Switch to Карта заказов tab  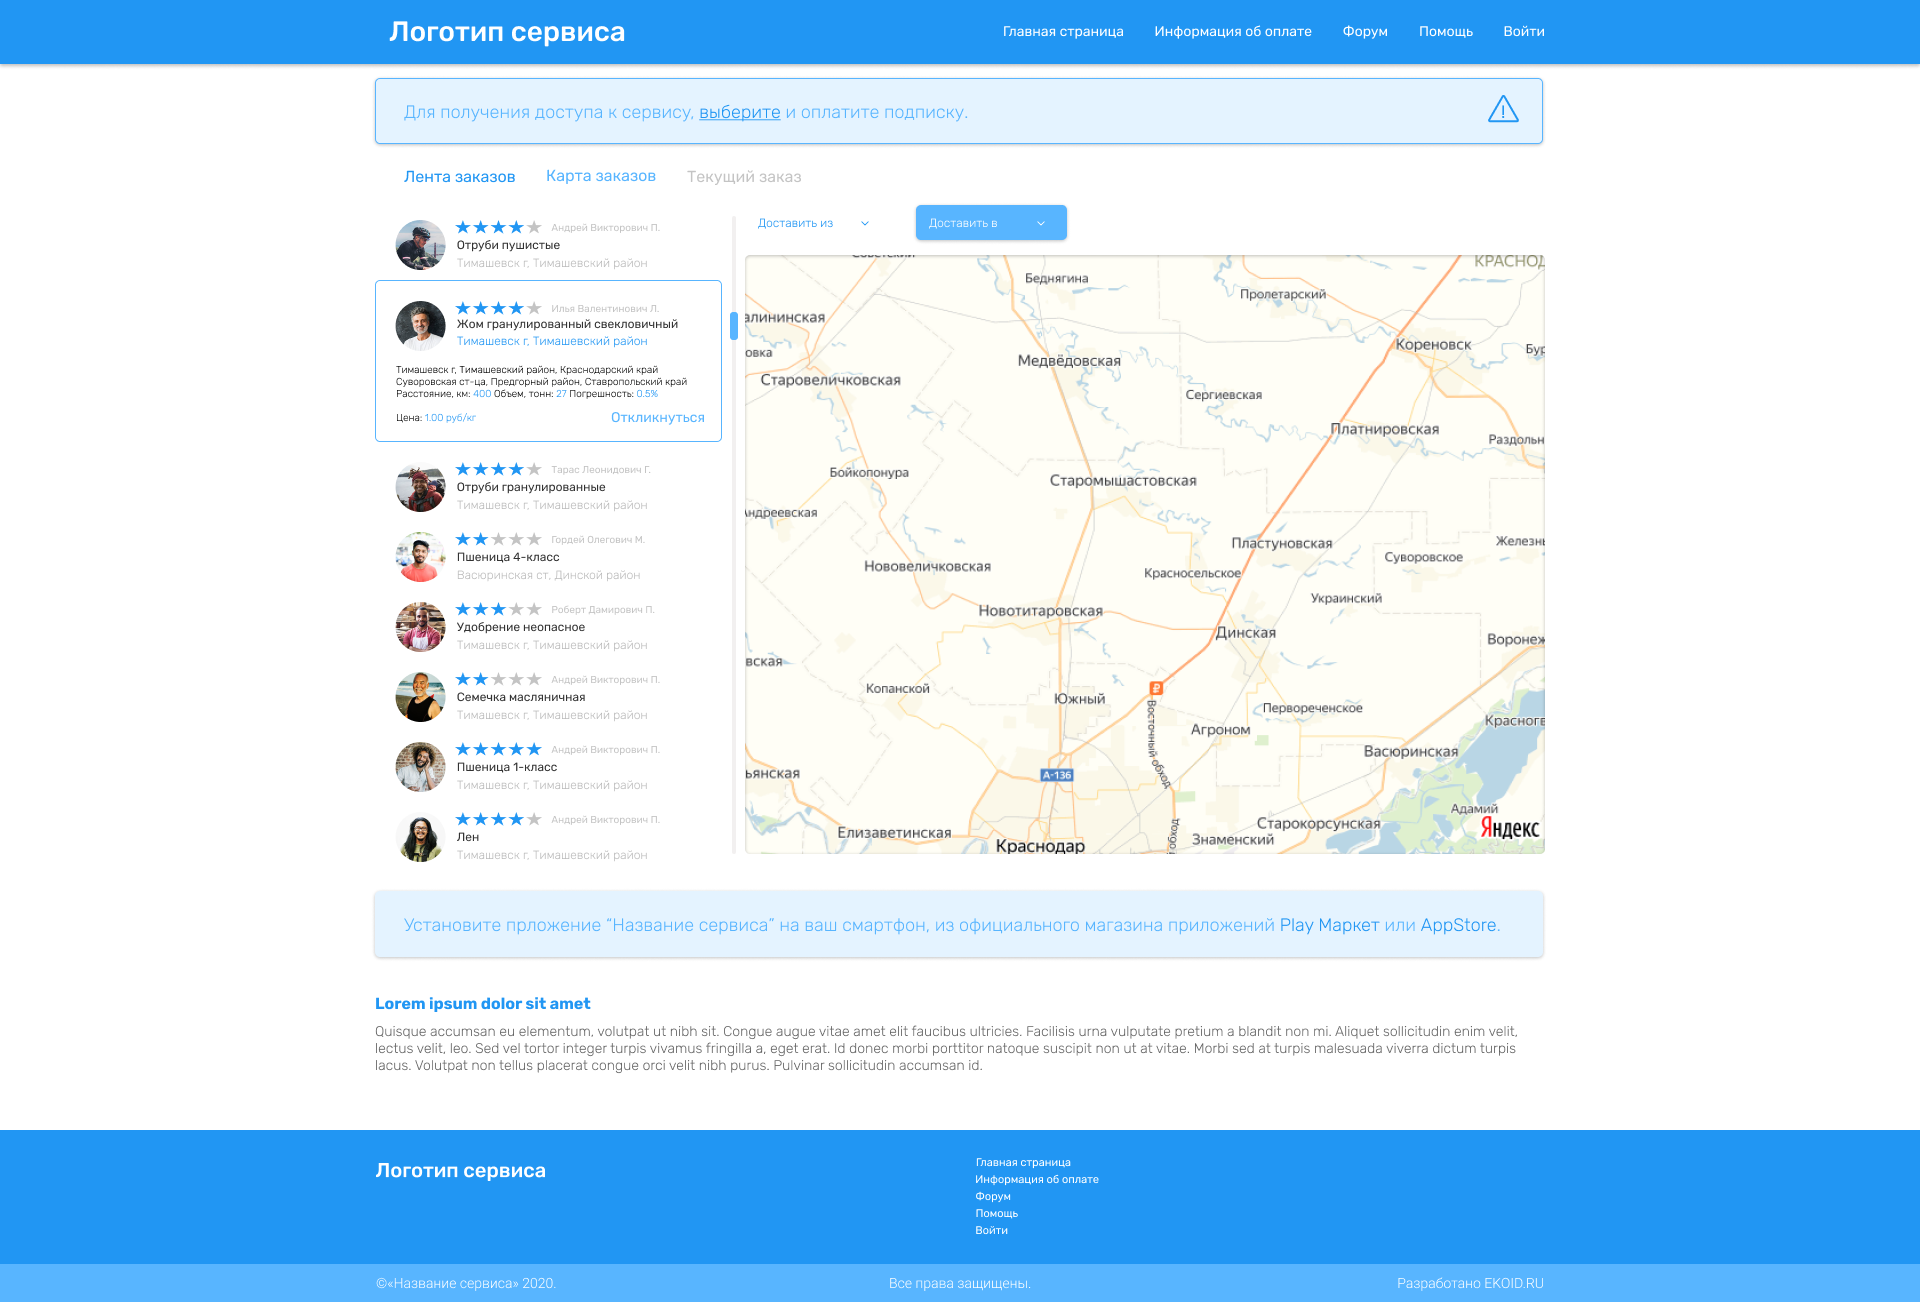point(601,176)
